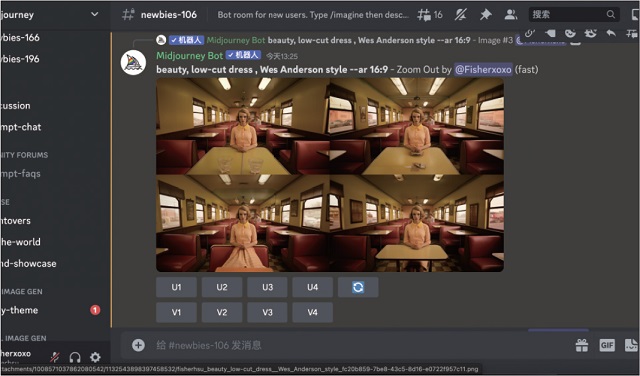The height and width of the screenshot is (376, 640).
Task: Click the newbies-106 channel title
Action: point(169,15)
